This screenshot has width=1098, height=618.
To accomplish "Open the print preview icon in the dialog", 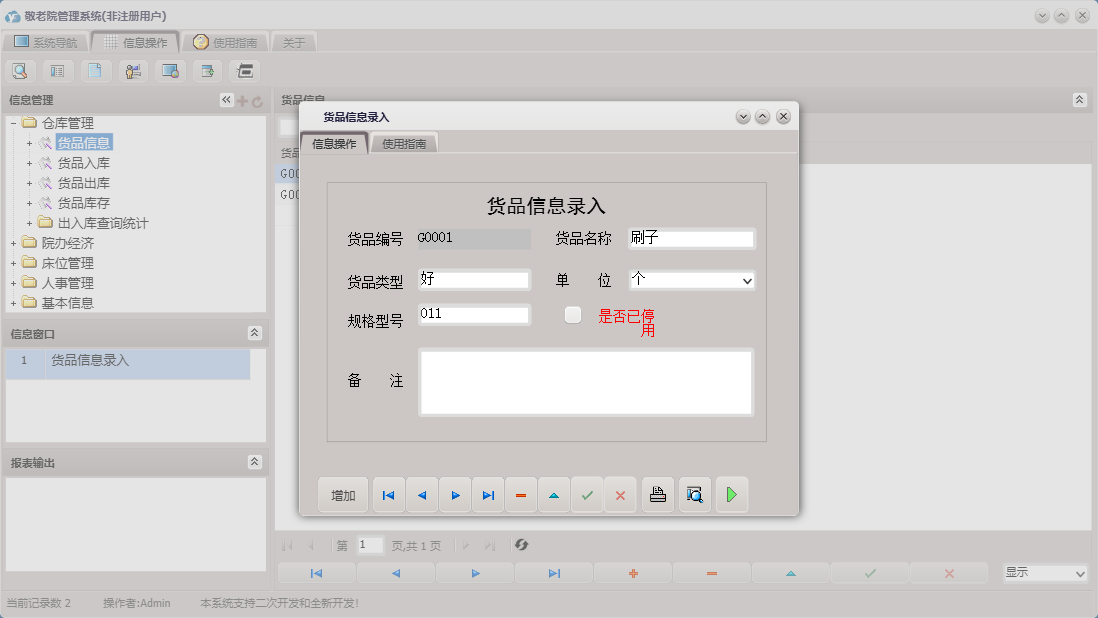I will coord(694,494).
